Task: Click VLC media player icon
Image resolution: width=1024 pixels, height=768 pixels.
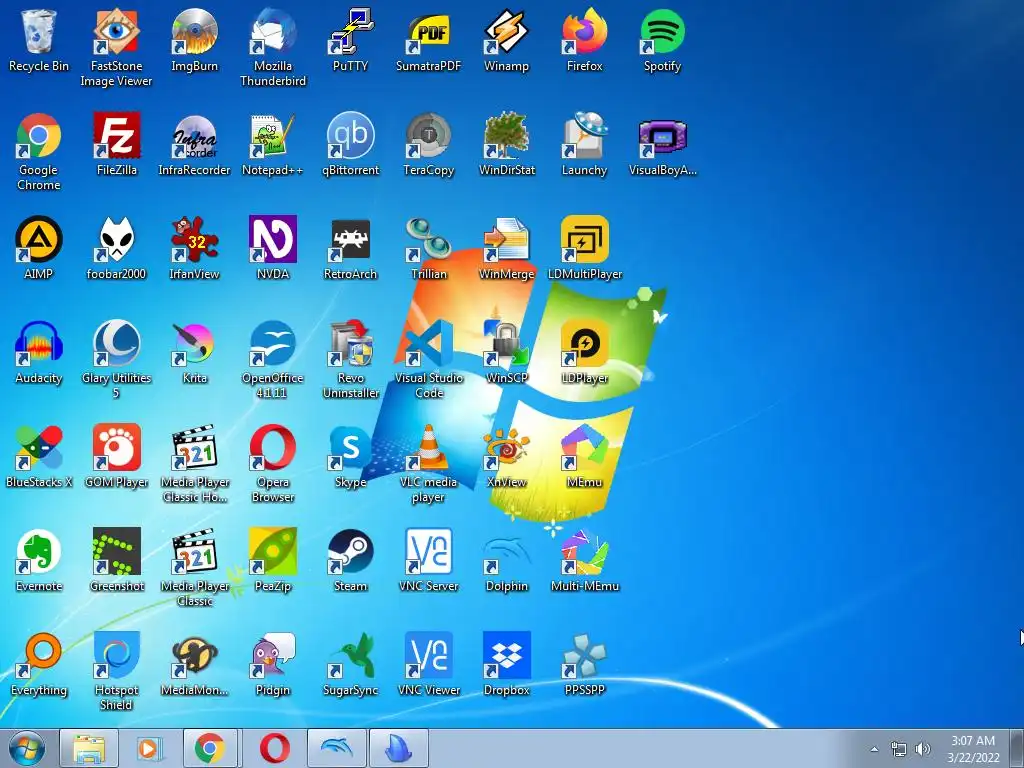Action: pos(428,448)
